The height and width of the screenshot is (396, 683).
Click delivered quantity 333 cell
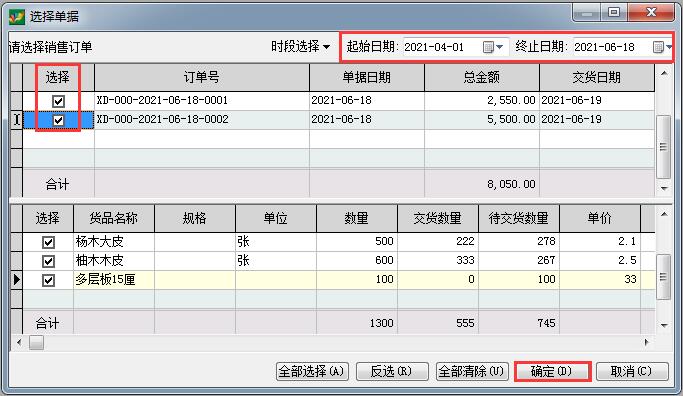pyautogui.click(x=438, y=261)
